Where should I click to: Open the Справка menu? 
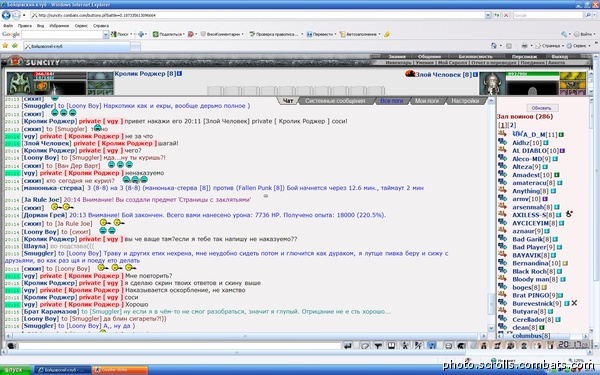point(101,26)
